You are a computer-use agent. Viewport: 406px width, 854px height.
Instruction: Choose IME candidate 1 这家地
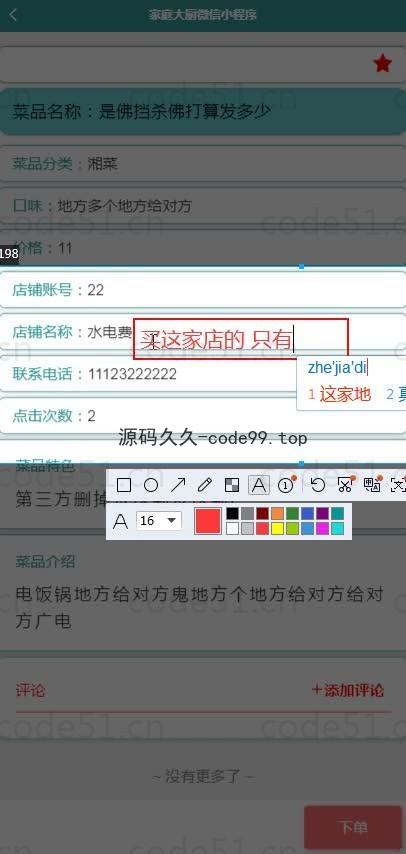pos(340,394)
